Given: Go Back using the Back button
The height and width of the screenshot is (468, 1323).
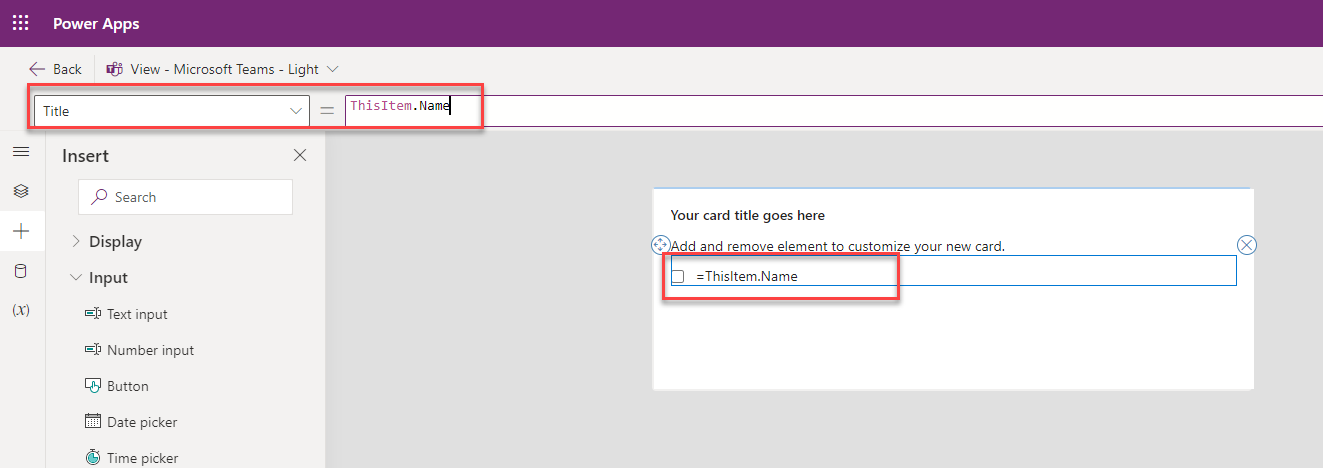Looking at the screenshot, I should point(56,69).
